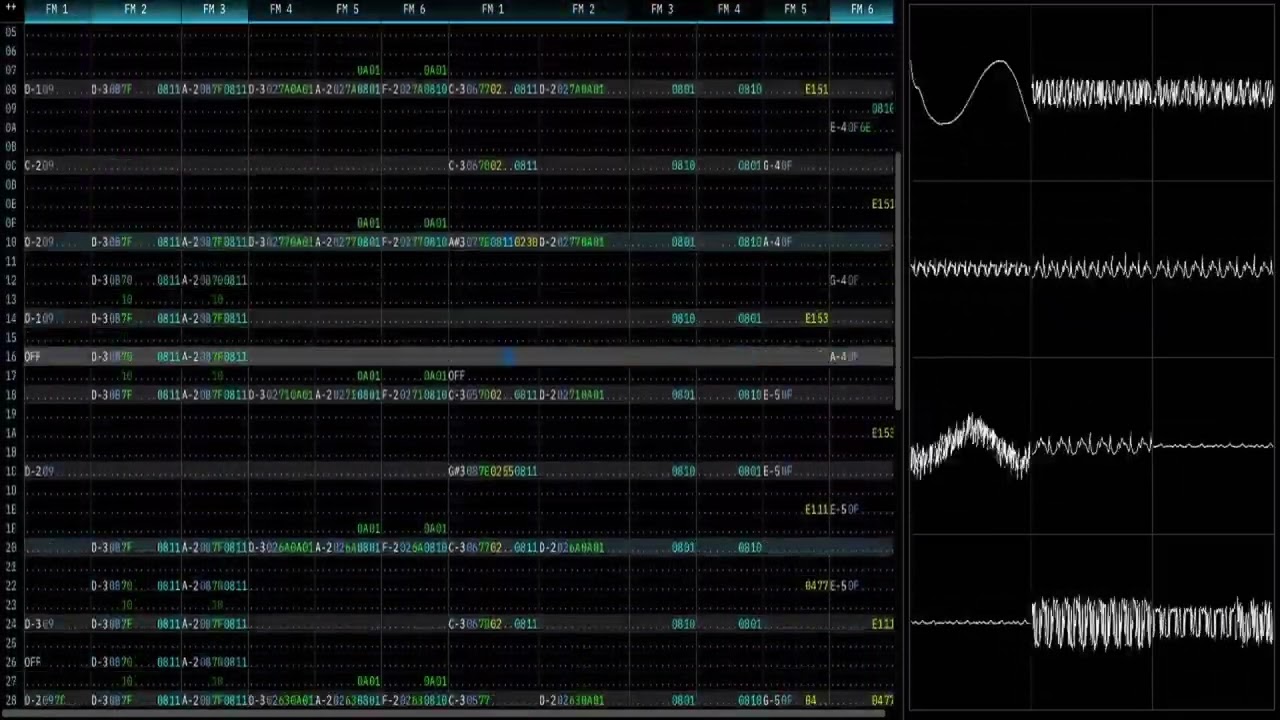Click the E-4 note in row 0A
This screenshot has height=720, width=1280.
point(838,128)
